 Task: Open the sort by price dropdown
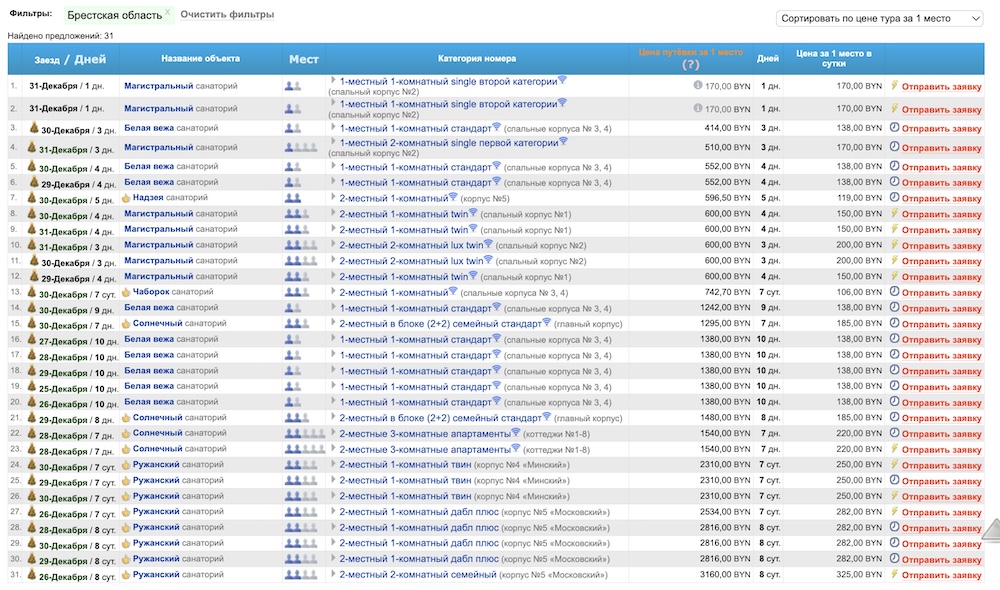point(880,18)
